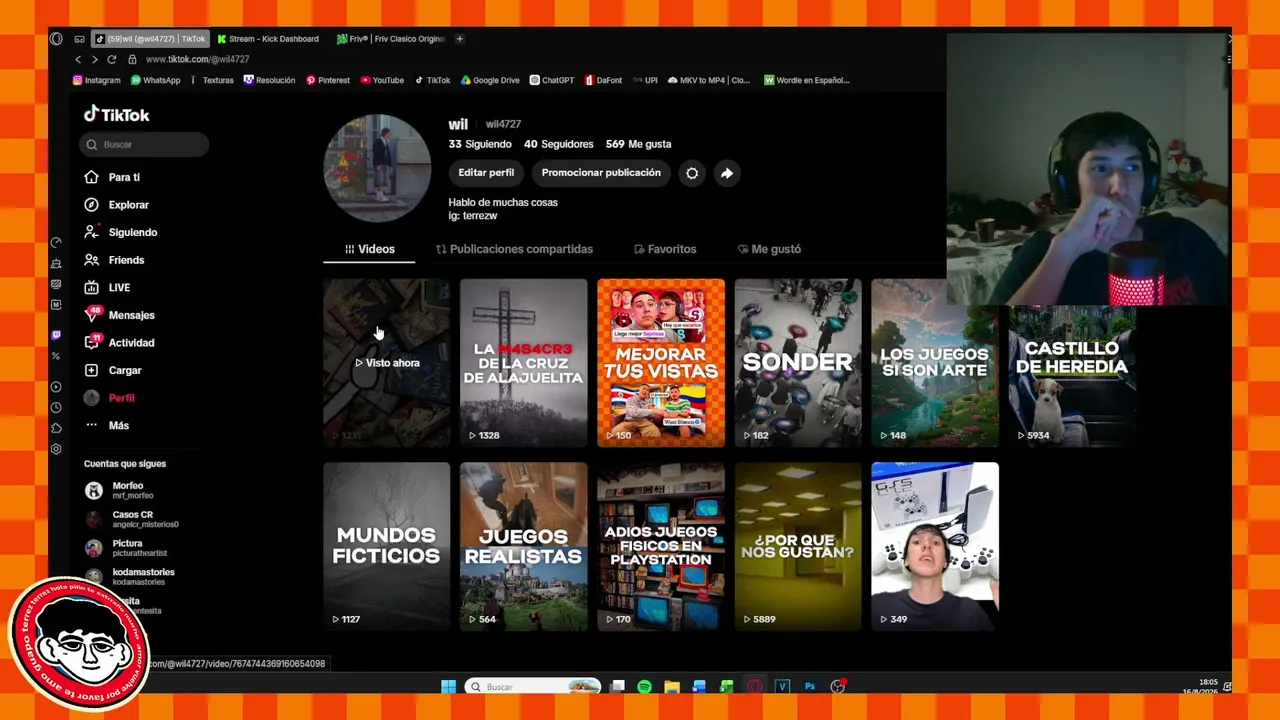Open the Juegos Realistas video
Image resolution: width=1280 pixels, height=720 pixels.
tap(523, 546)
